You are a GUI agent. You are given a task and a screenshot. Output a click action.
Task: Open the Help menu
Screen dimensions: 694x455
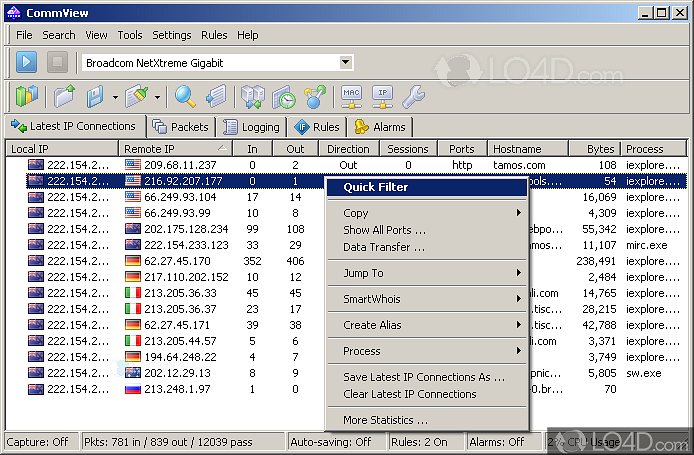247,35
